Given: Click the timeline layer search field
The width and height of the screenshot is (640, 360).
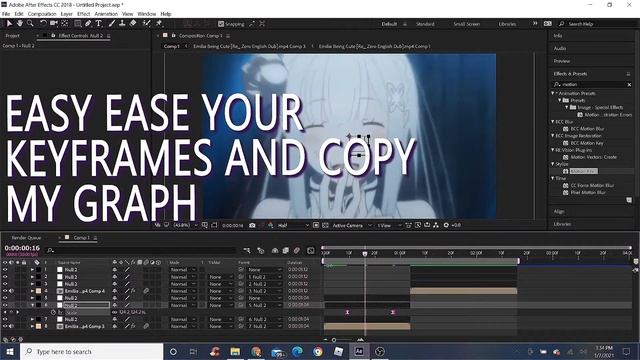Looking at the screenshot, I should pyautogui.click(x=142, y=250).
